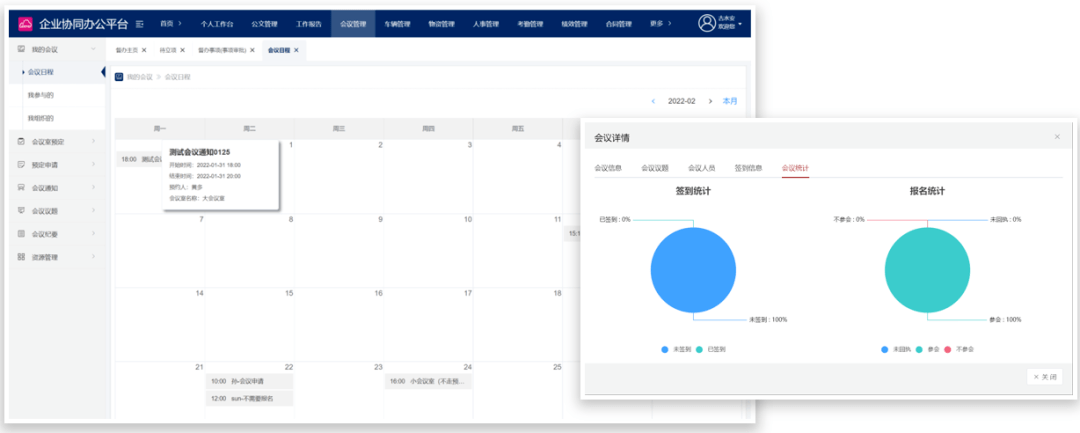Click the 资源管理 grid icon in sidebar
Screen dimensions: 1080x433
coord(21,257)
